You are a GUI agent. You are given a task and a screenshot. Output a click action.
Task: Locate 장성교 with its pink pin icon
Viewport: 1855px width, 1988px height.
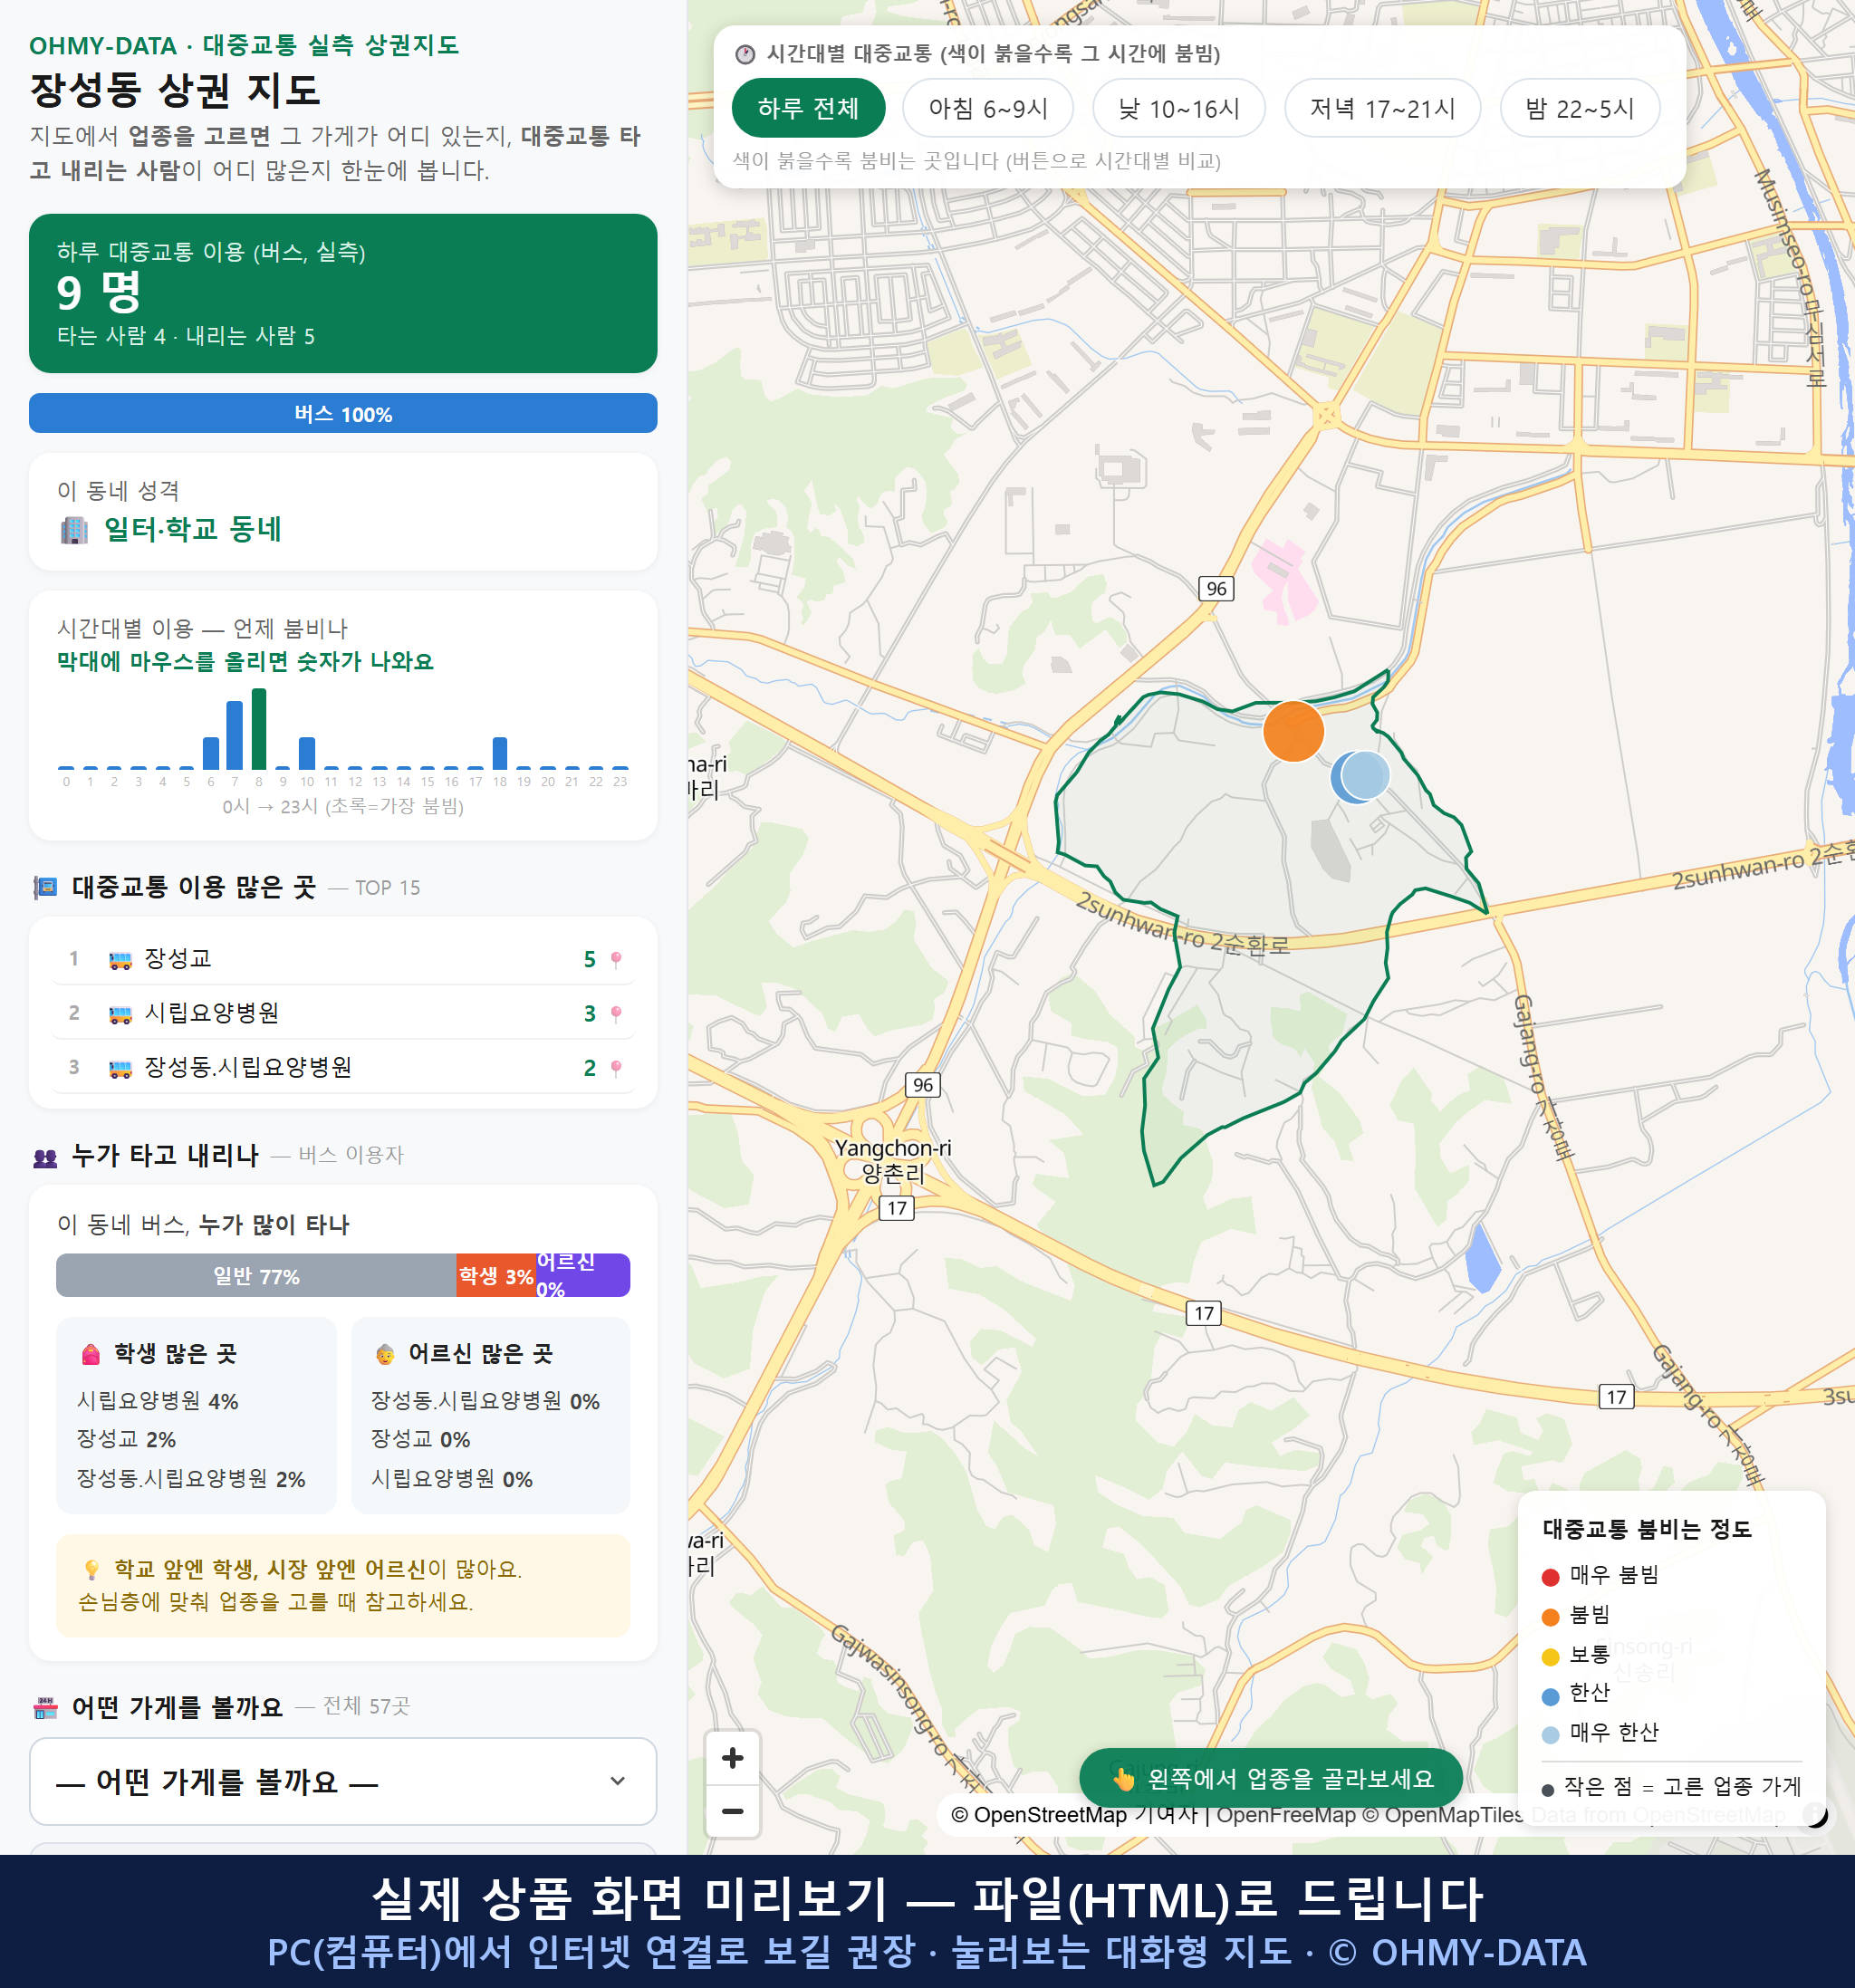616,959
